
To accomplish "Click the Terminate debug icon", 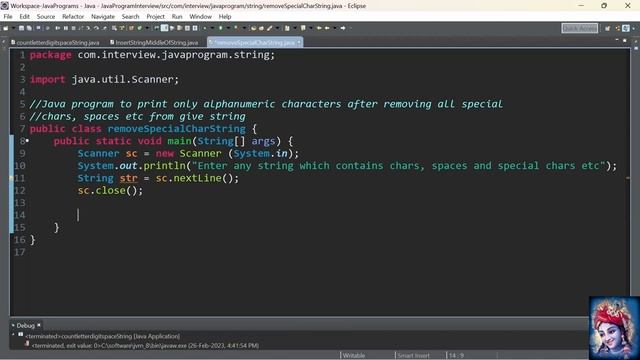I will pos(73,28).
